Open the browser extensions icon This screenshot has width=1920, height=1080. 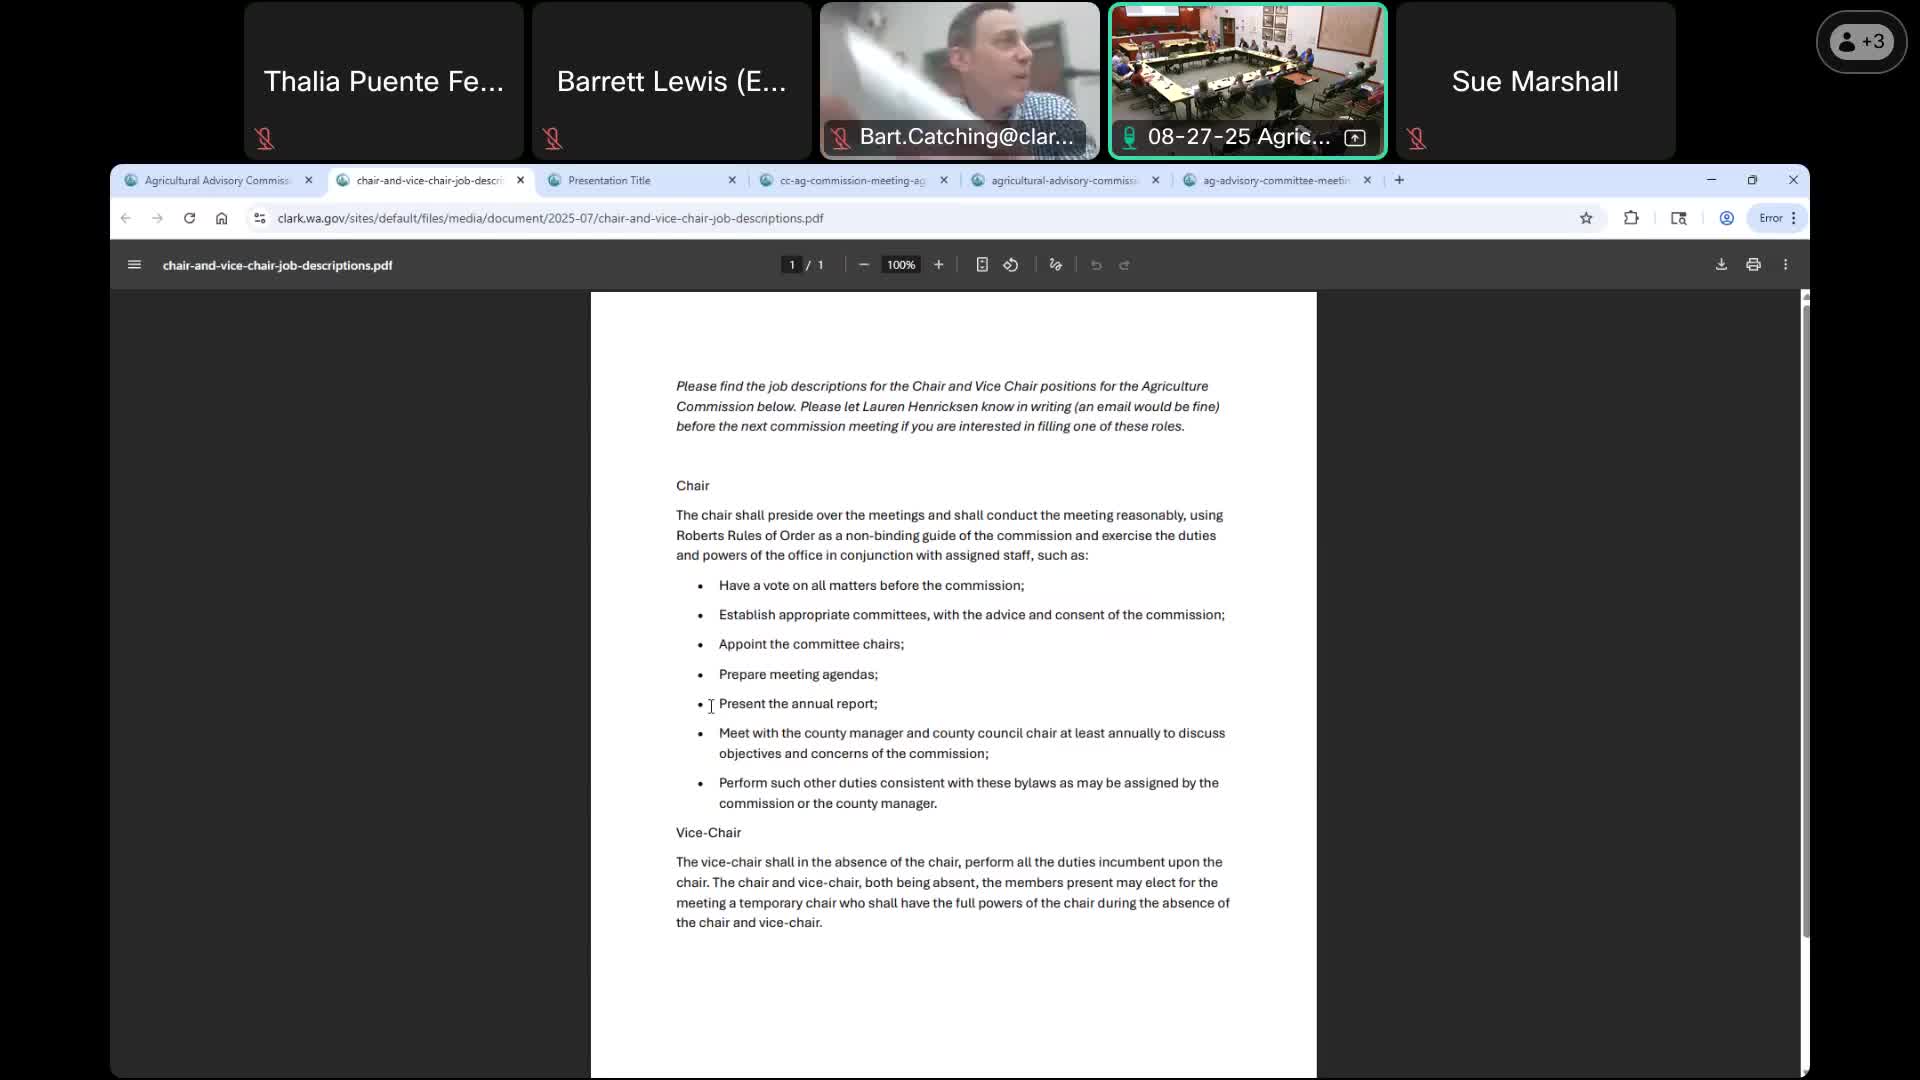(1631, 218)
